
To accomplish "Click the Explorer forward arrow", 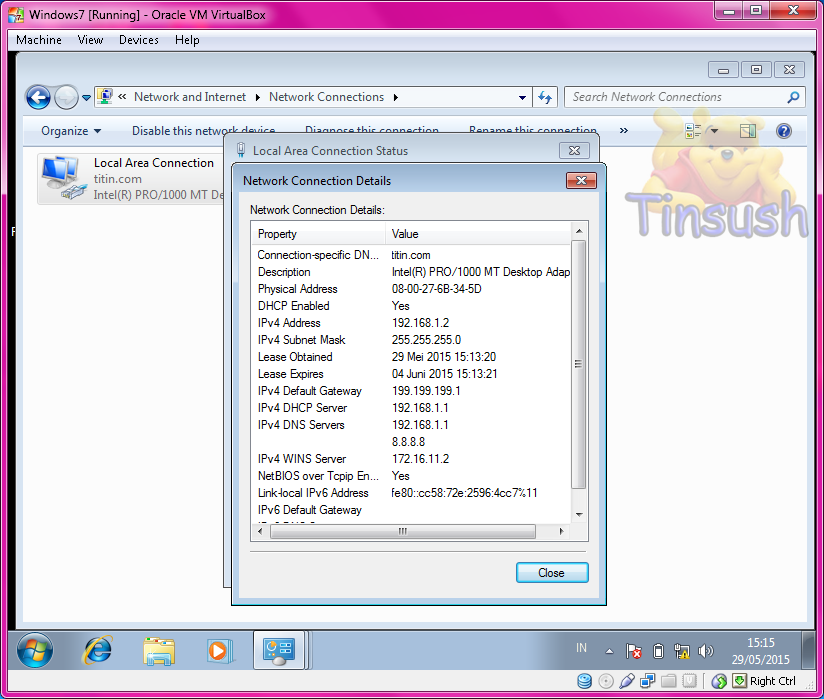I will tap(66, 98).
